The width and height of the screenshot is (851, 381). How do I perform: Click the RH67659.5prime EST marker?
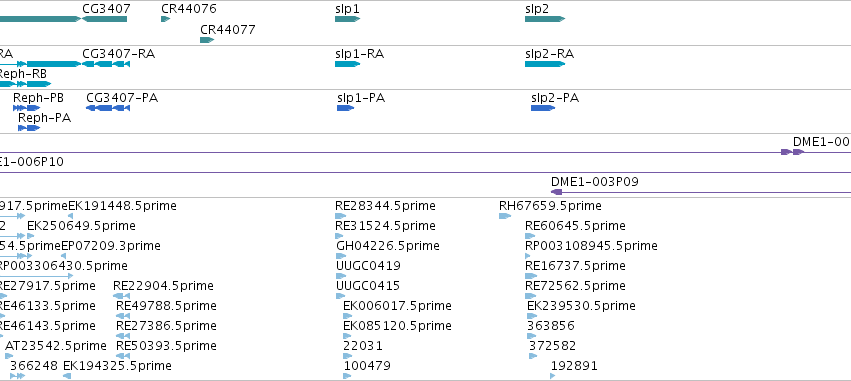click(x=505, y=216)
